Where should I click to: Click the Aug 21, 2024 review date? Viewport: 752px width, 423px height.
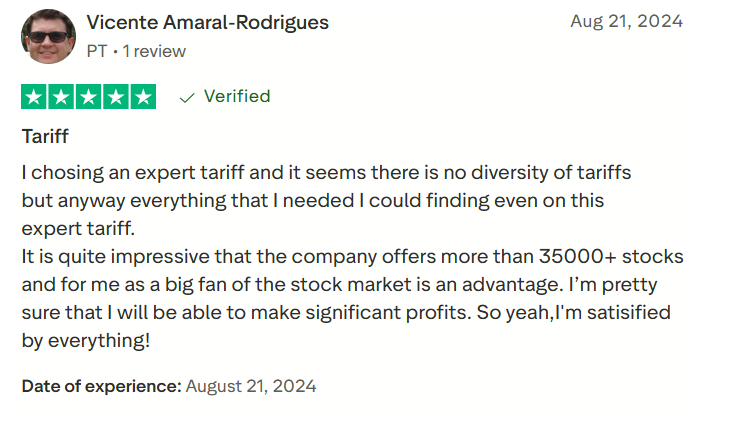click(x=626, y=21)
